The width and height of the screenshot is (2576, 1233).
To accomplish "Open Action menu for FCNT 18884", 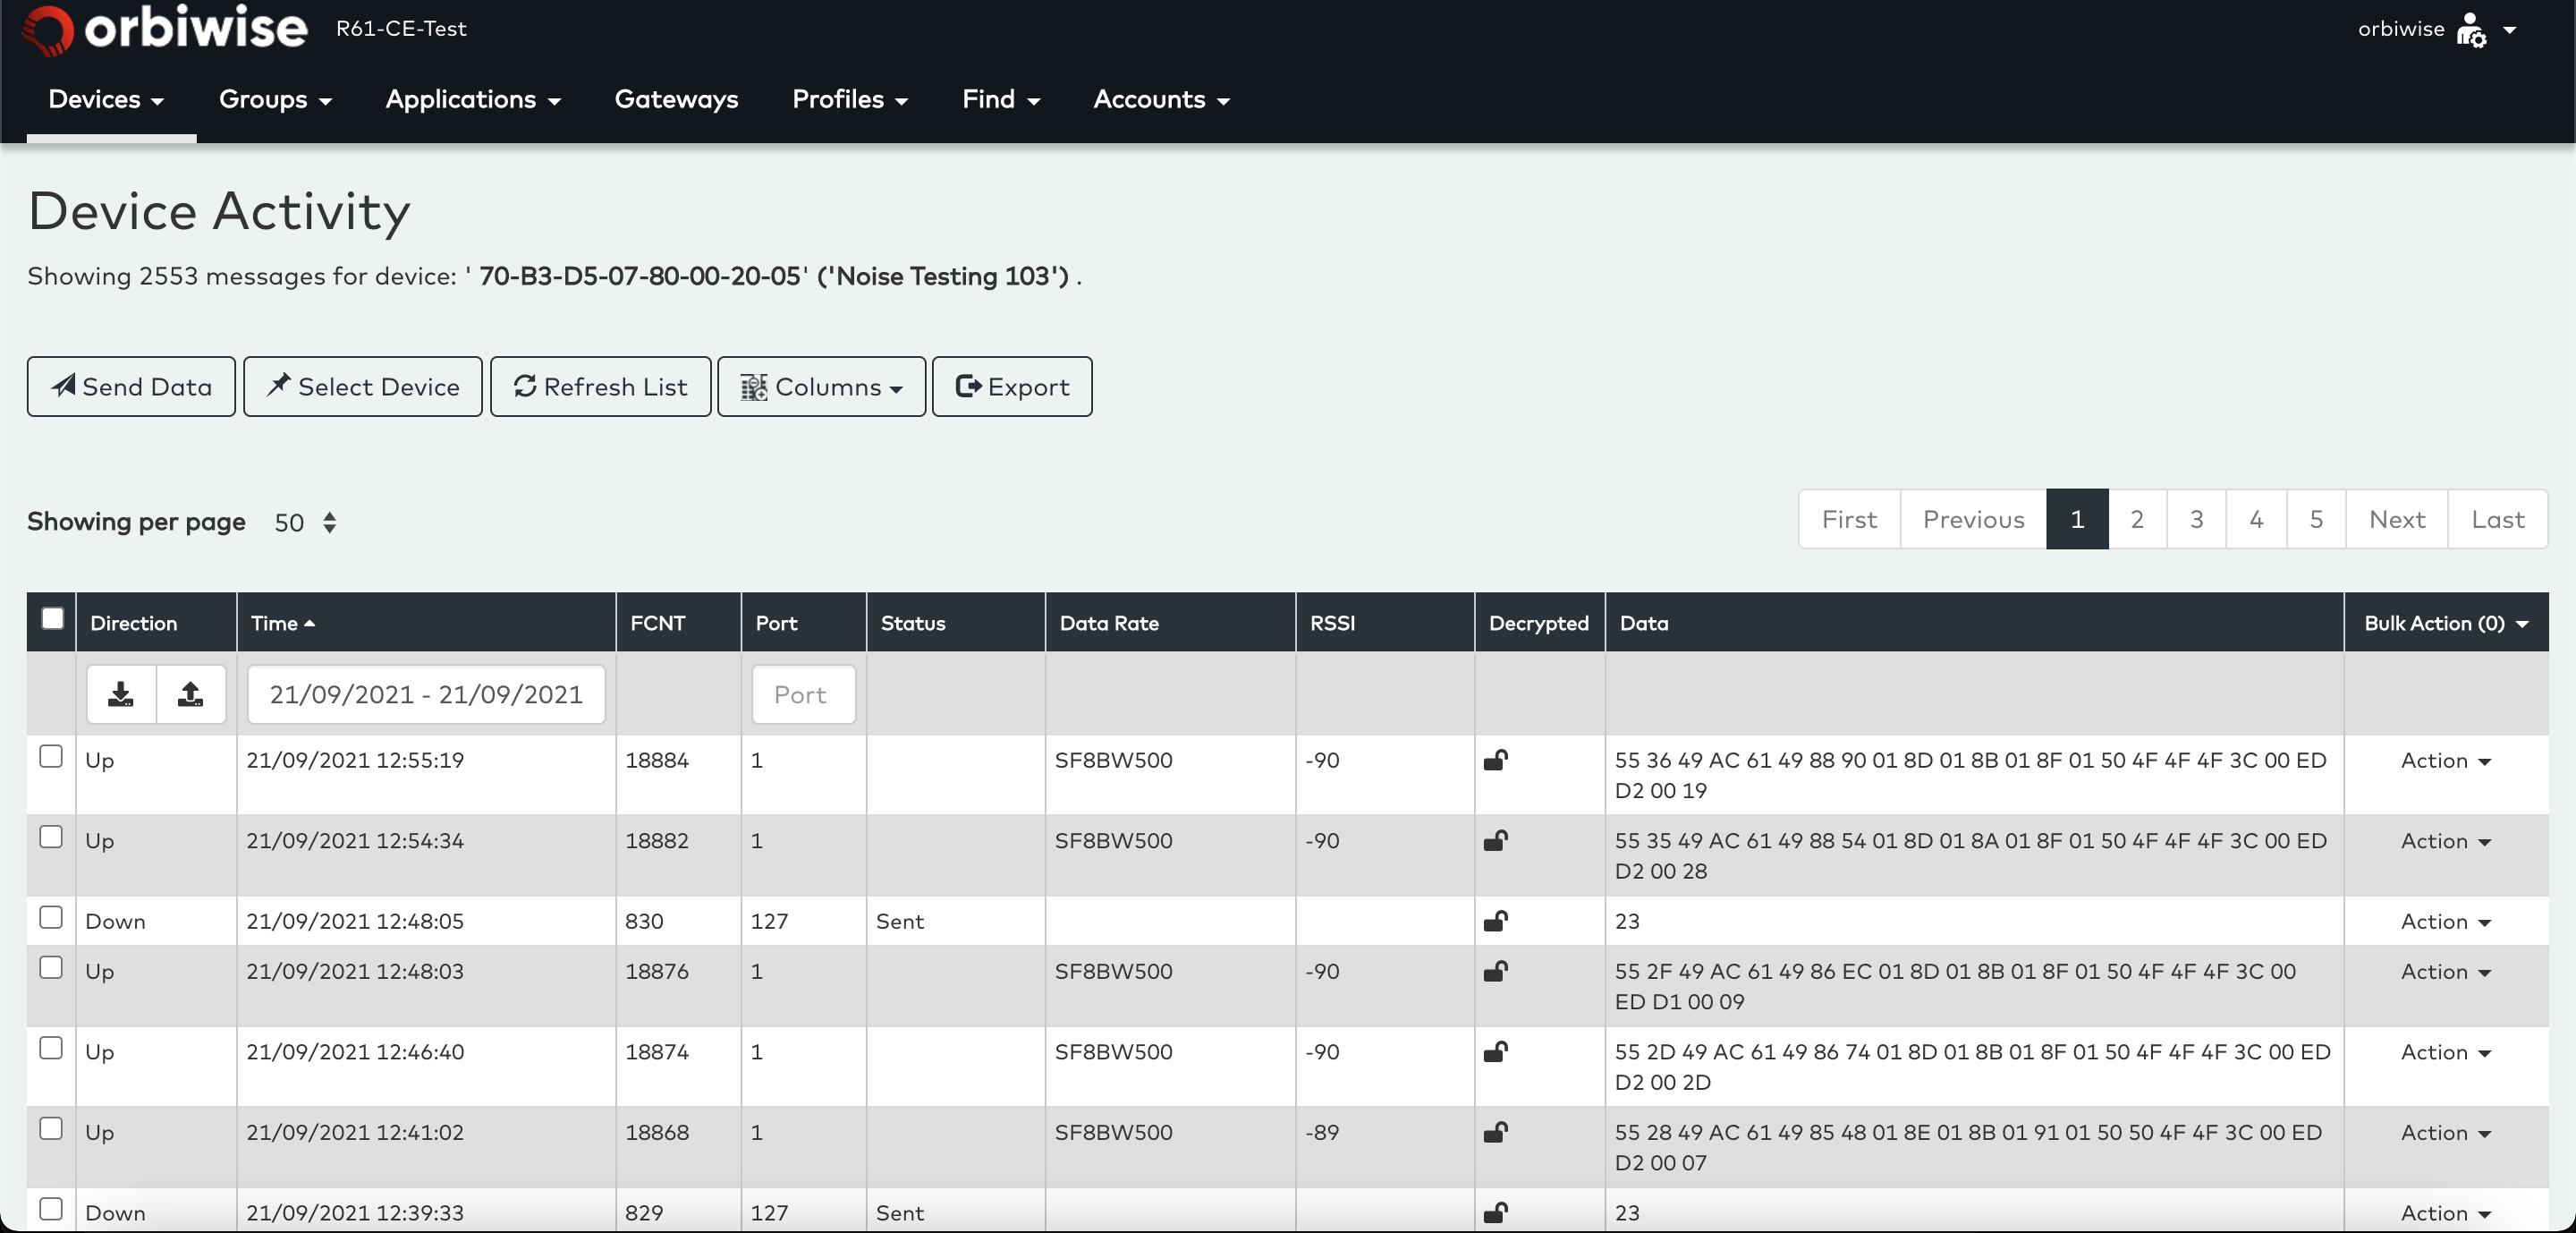I will pyautogui.click(x=2445, y=760).
